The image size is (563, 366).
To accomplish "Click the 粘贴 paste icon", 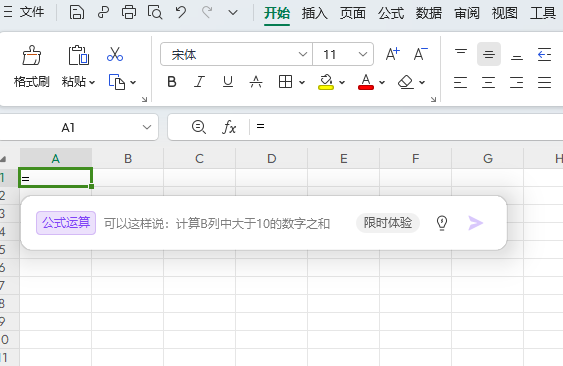I will (79, 55).
